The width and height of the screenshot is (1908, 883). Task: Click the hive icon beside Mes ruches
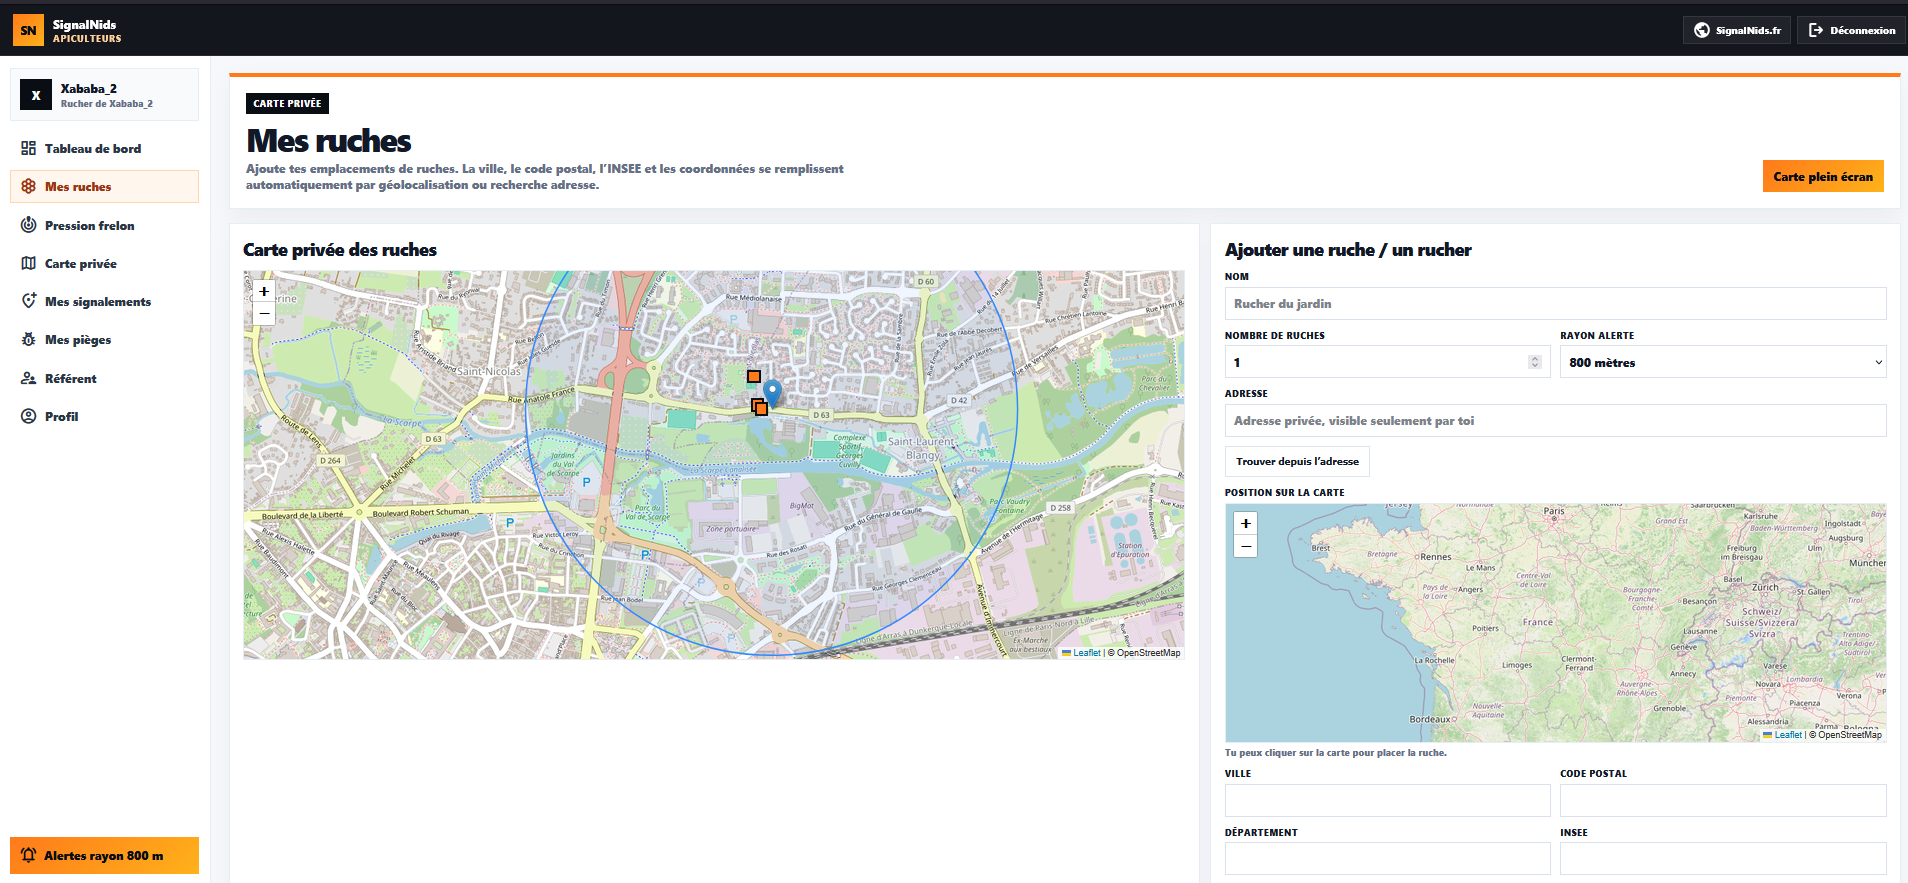(x=29, y=186)
